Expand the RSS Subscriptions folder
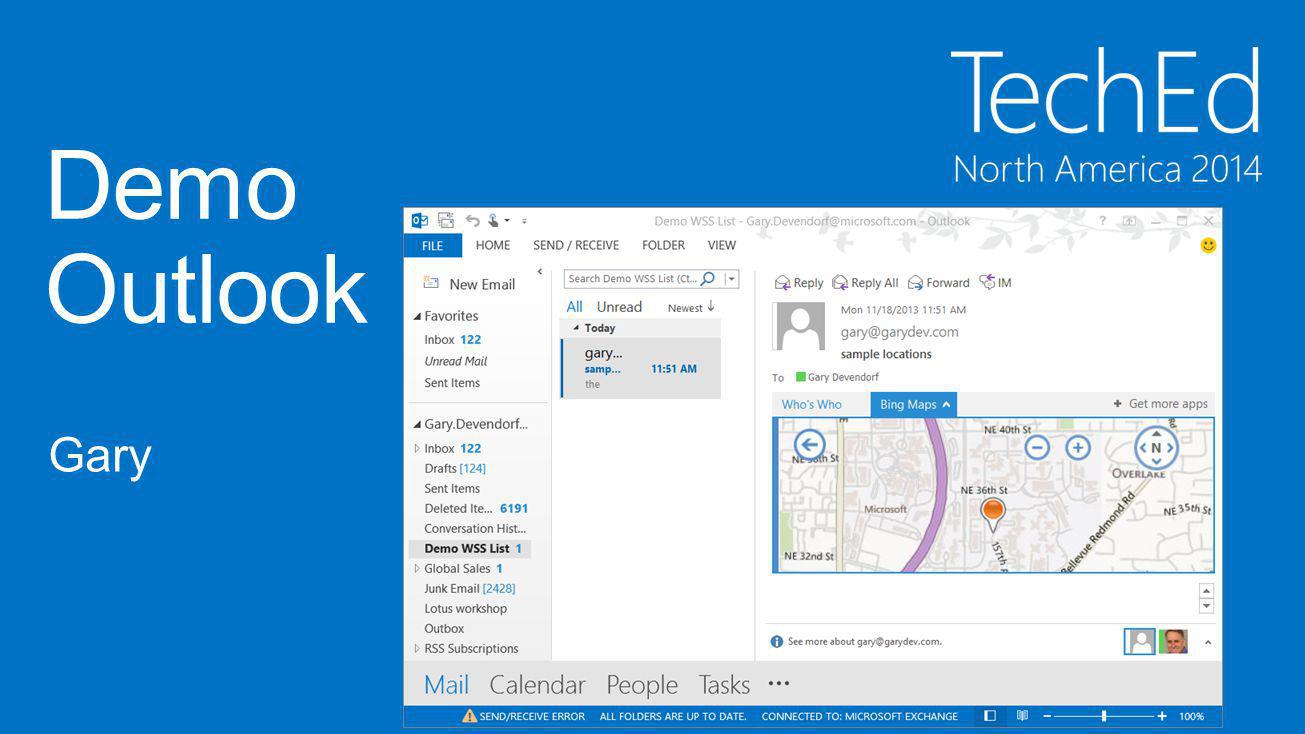 417,649
